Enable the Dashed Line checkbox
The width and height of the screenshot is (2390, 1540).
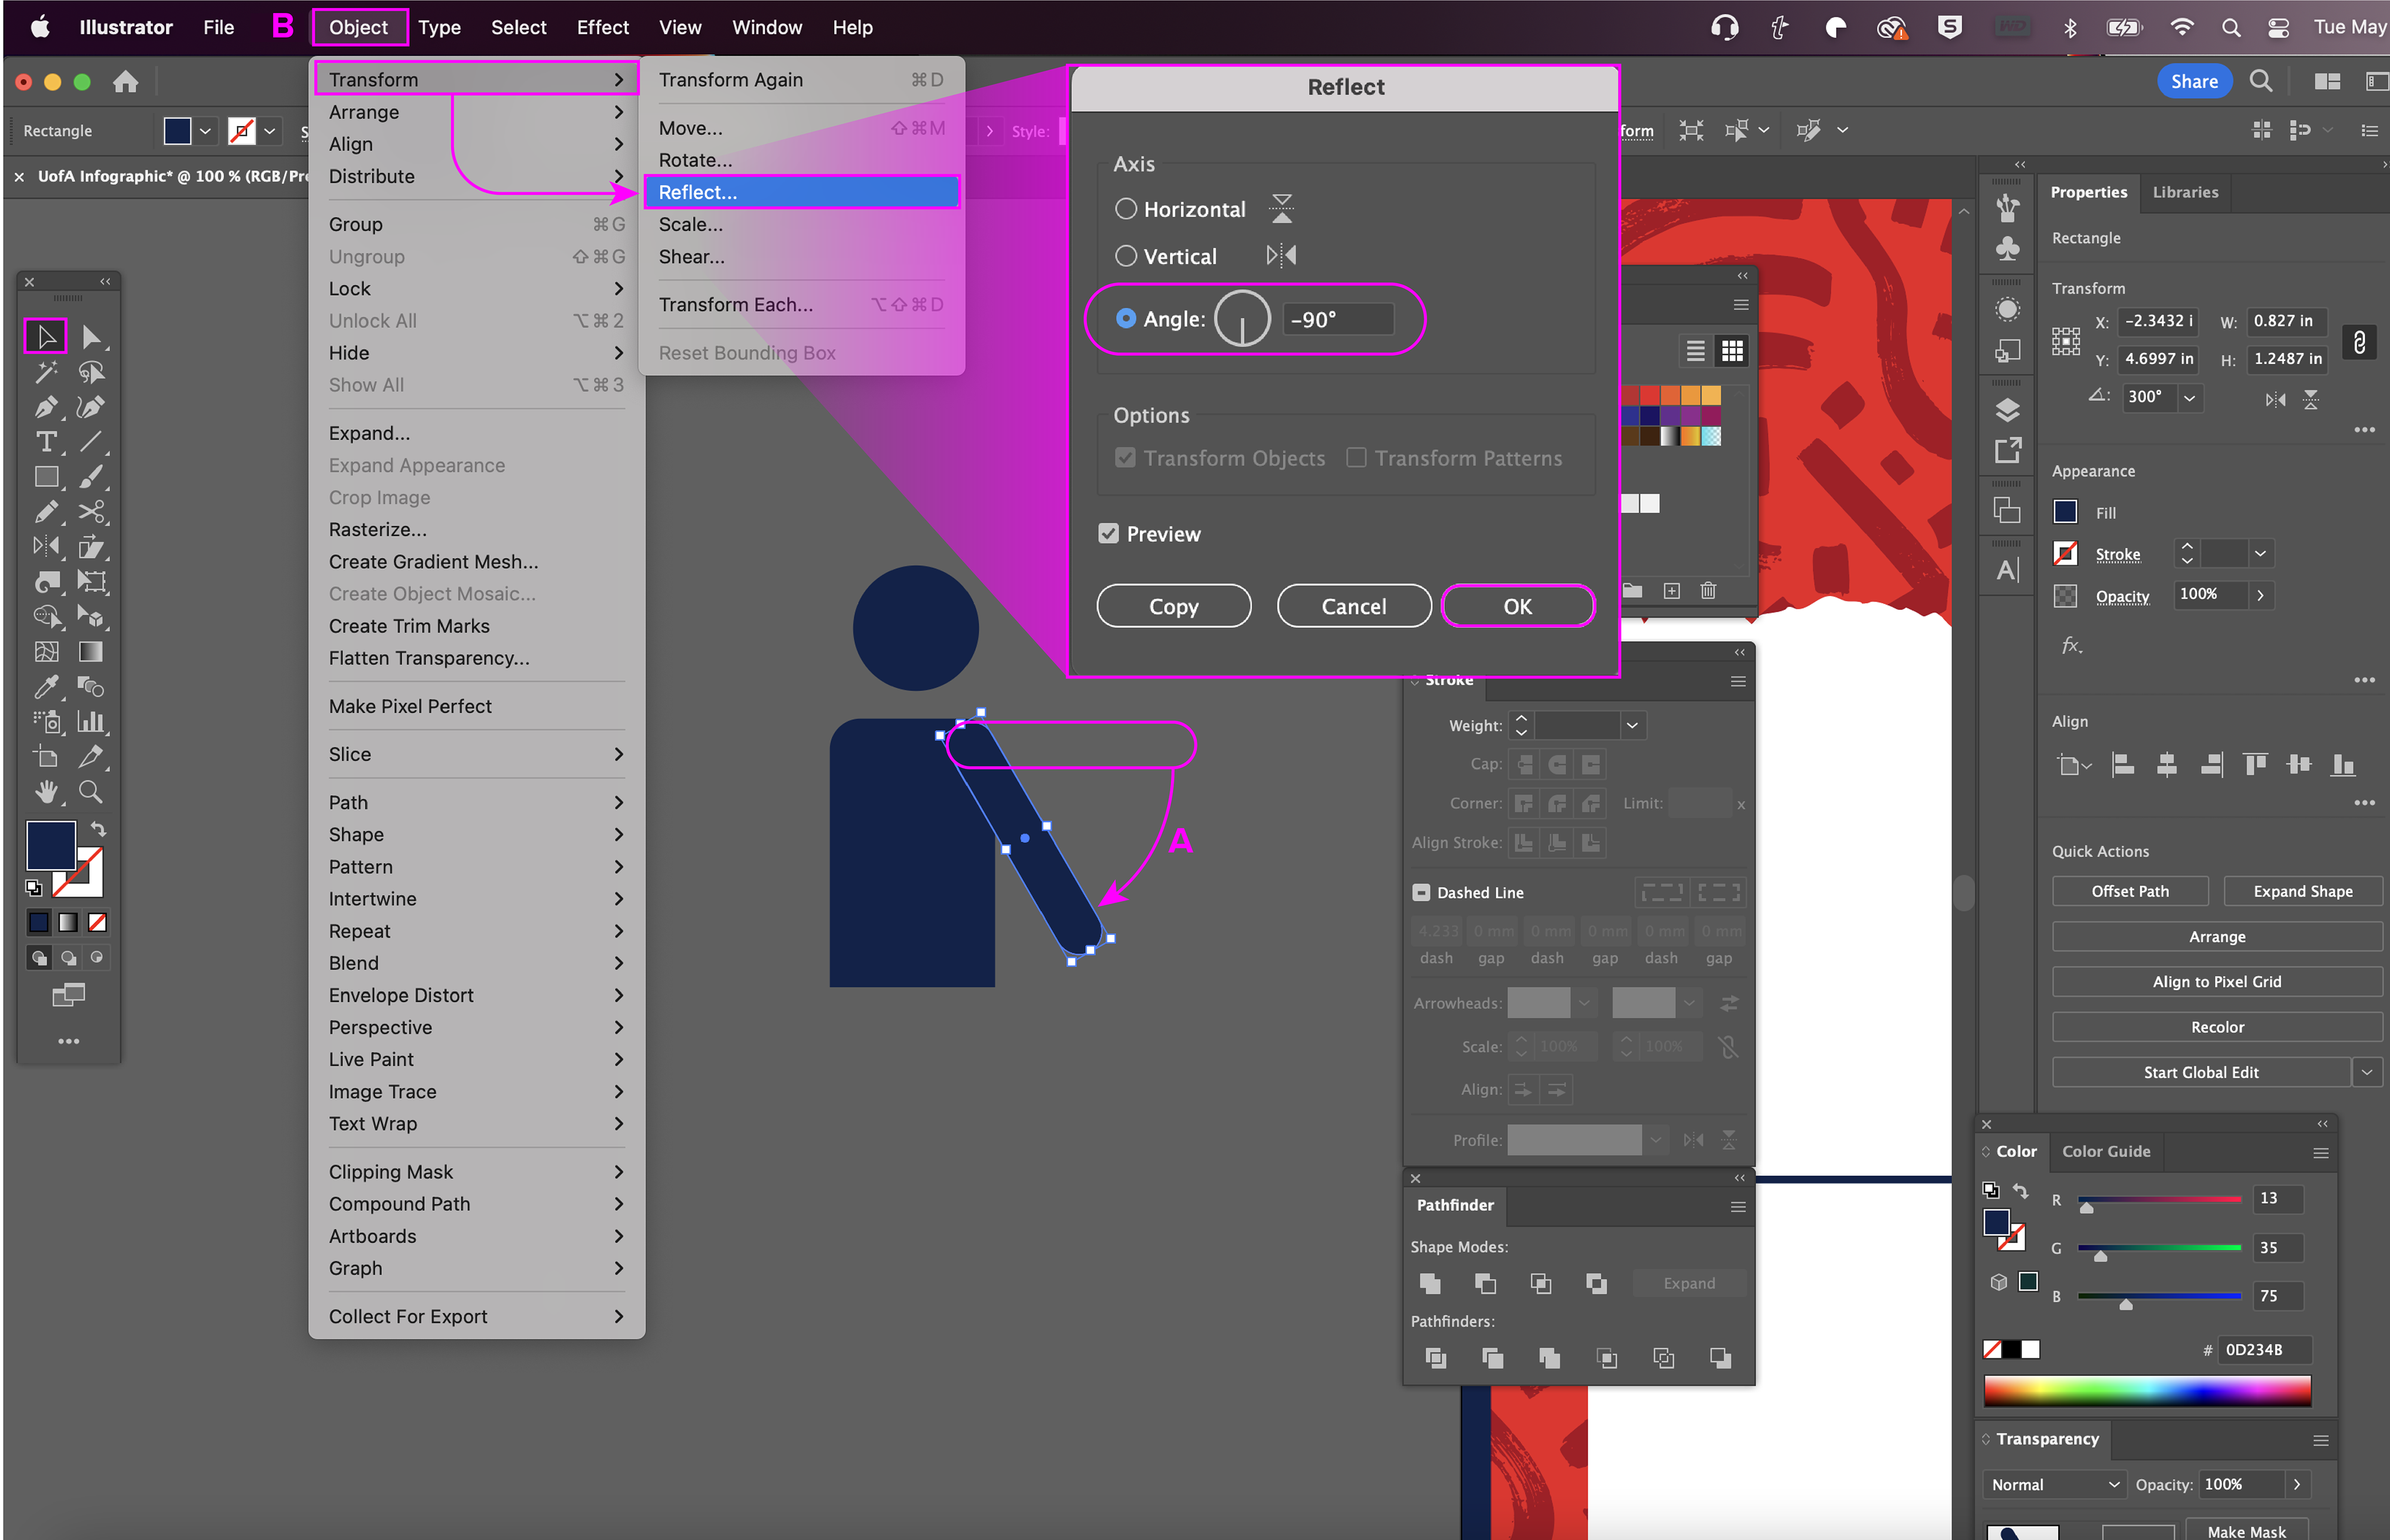(1421, 892)
